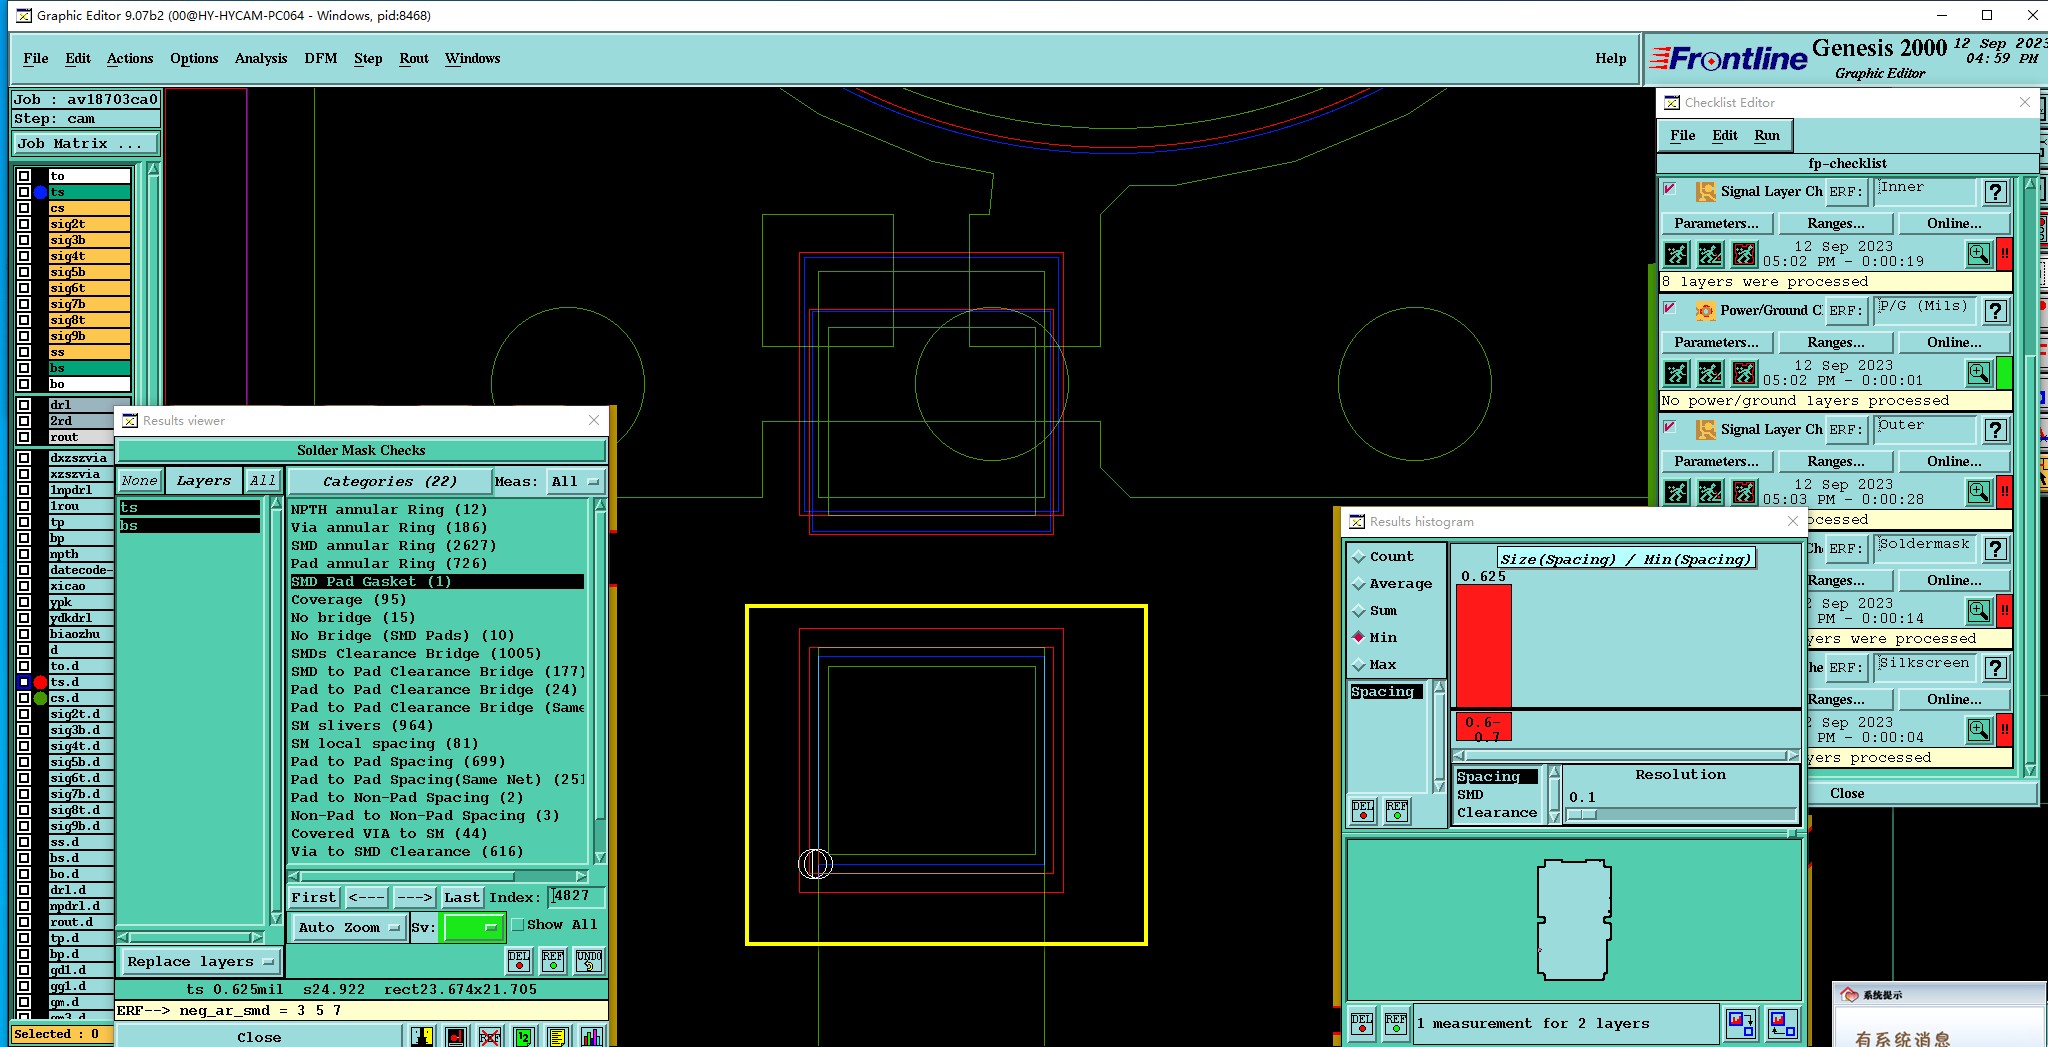2048x1047 pixels.
Task: Click the red-symbol icon in Results viewer bottom bar
Action: 455,1037
